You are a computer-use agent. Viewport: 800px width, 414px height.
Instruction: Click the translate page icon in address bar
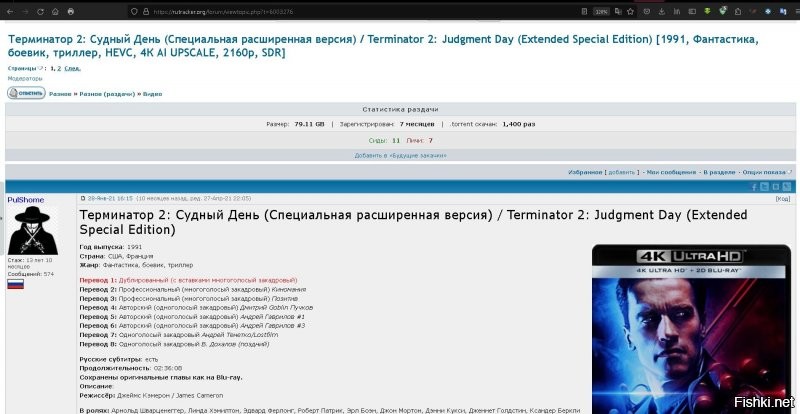(x=618, y=11)
